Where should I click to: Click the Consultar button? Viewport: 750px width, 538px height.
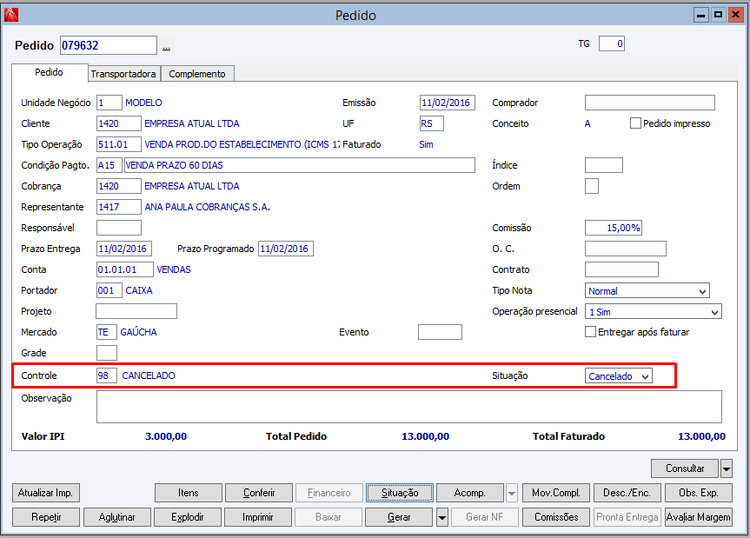tap(684, 469)
